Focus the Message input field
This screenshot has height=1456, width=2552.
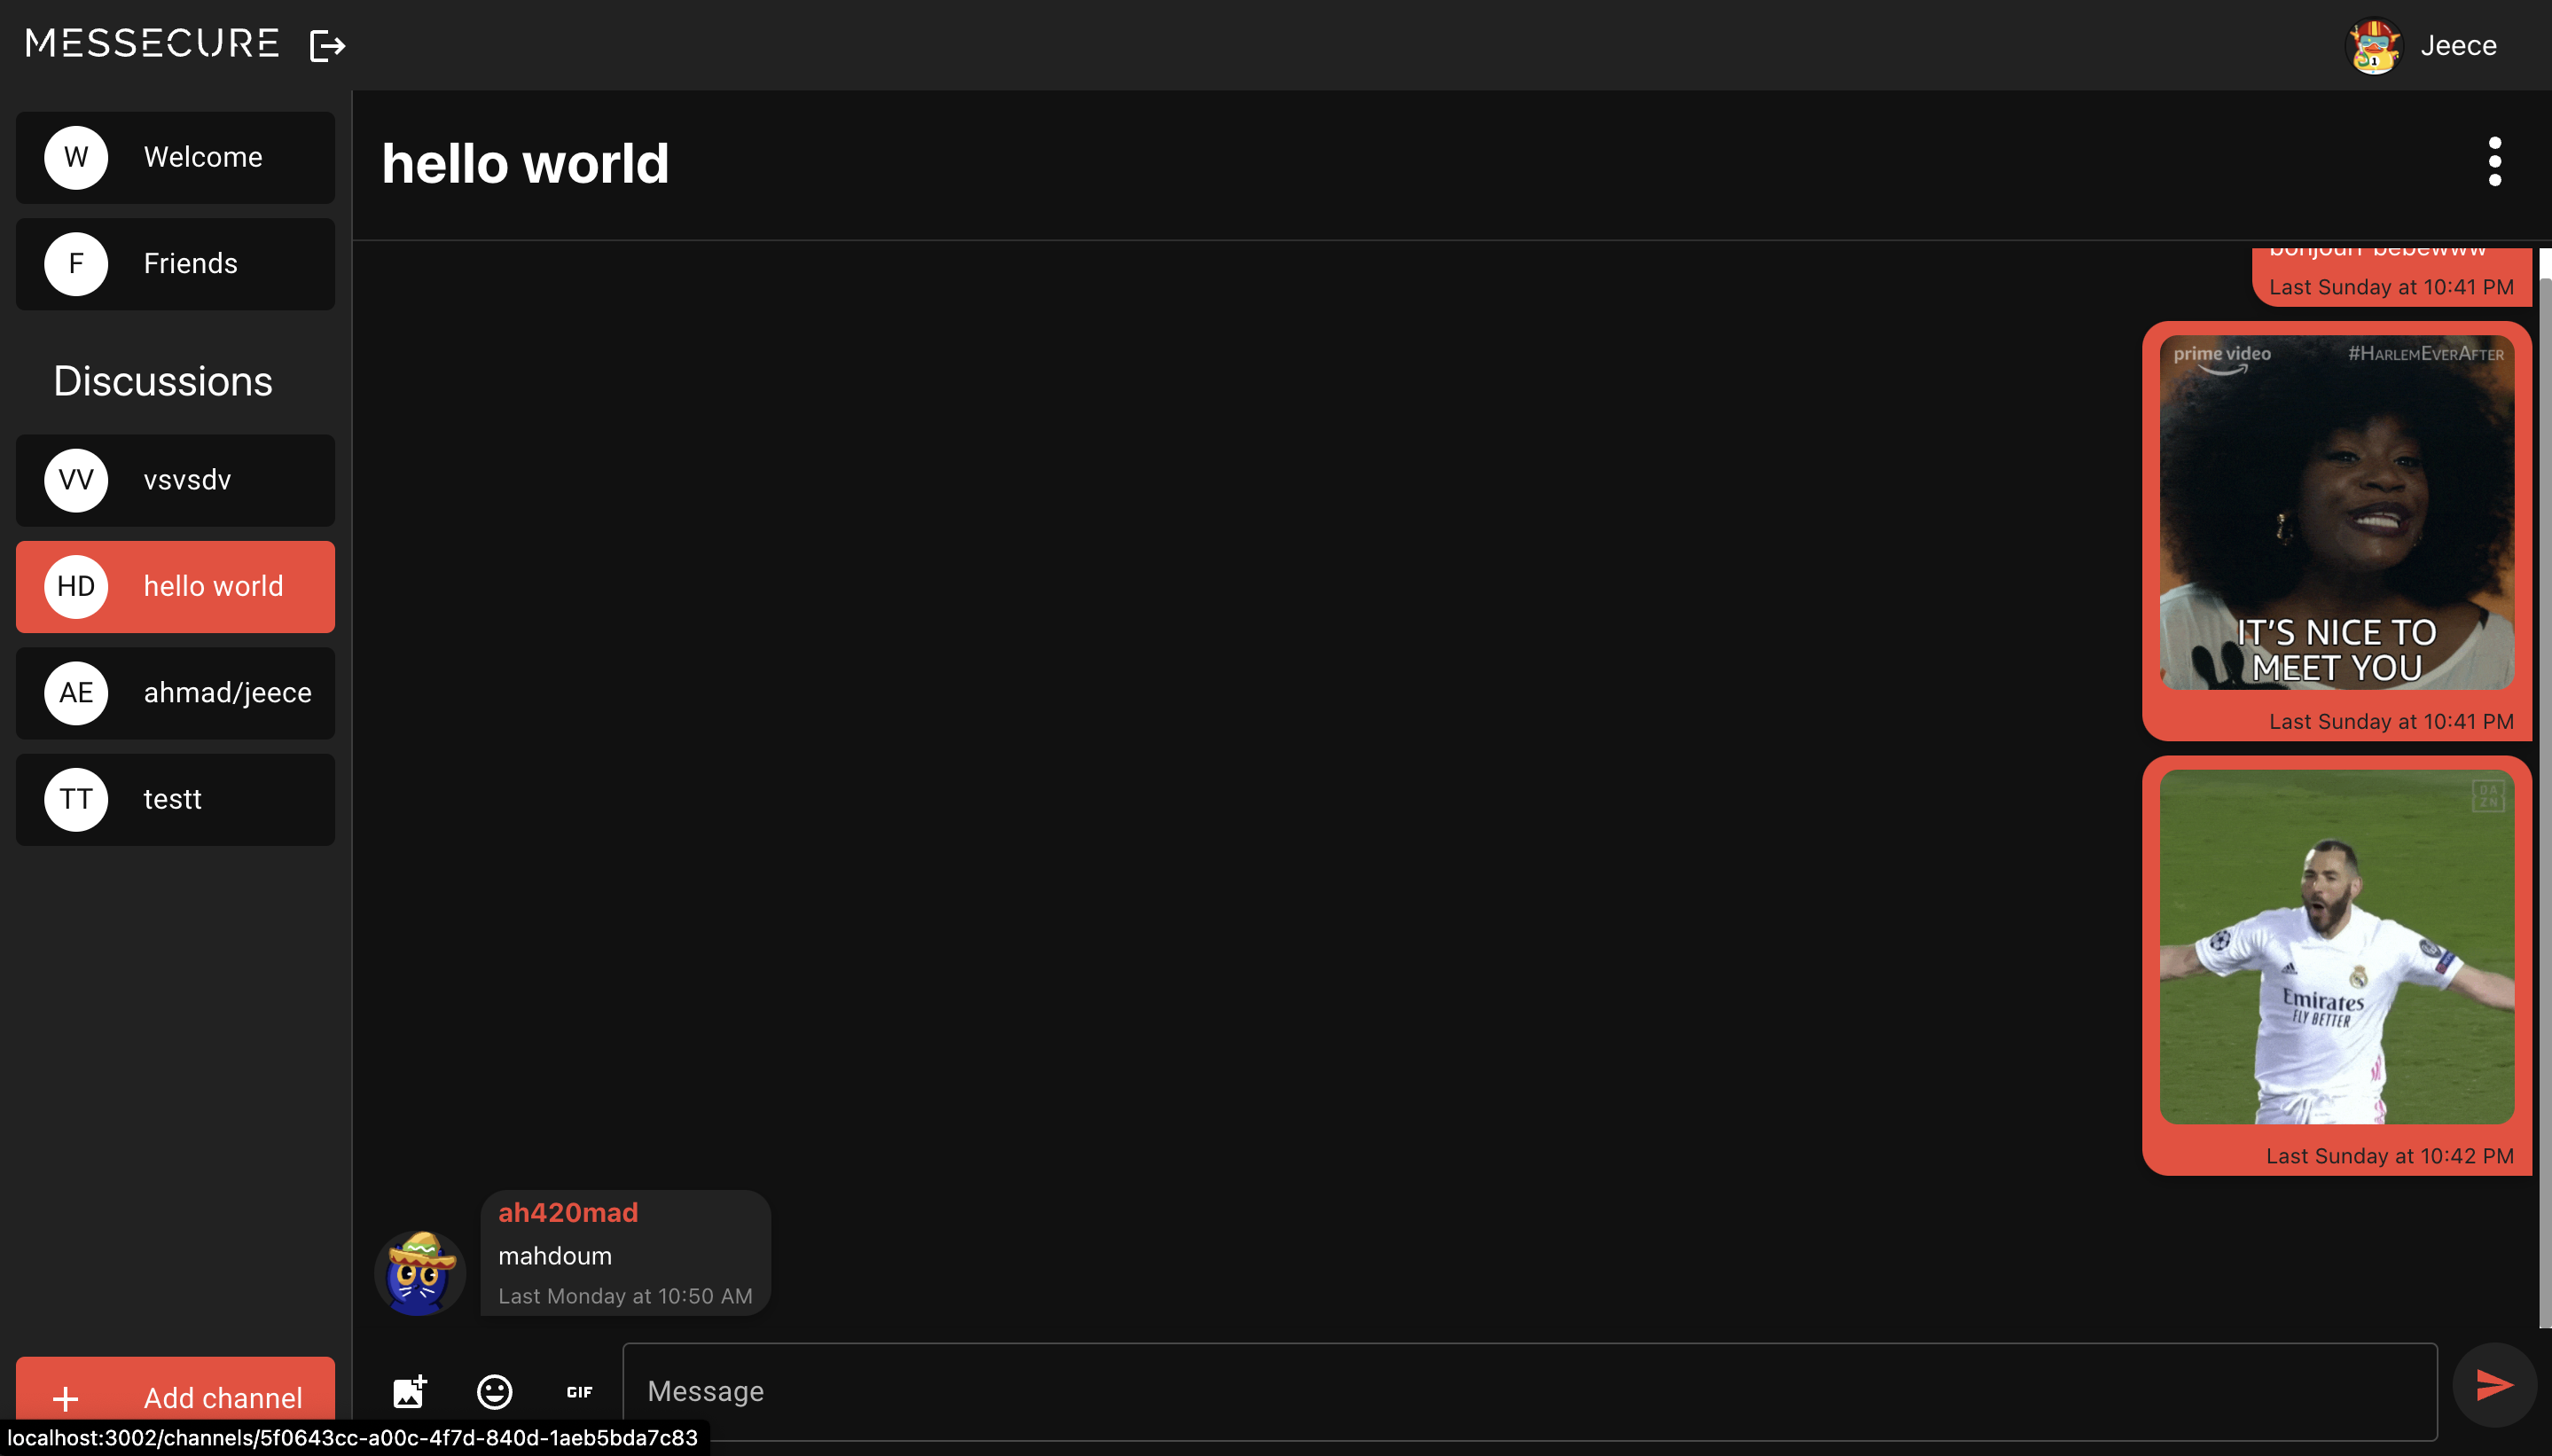(x=1530, y=1391)
